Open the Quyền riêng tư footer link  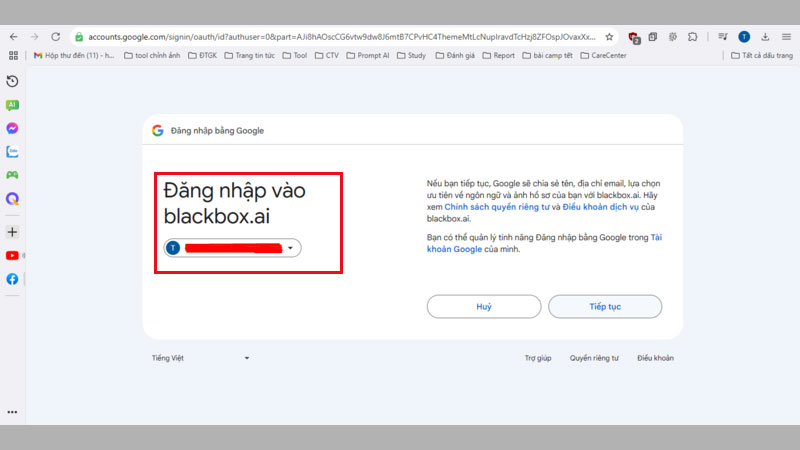[594, 358]
